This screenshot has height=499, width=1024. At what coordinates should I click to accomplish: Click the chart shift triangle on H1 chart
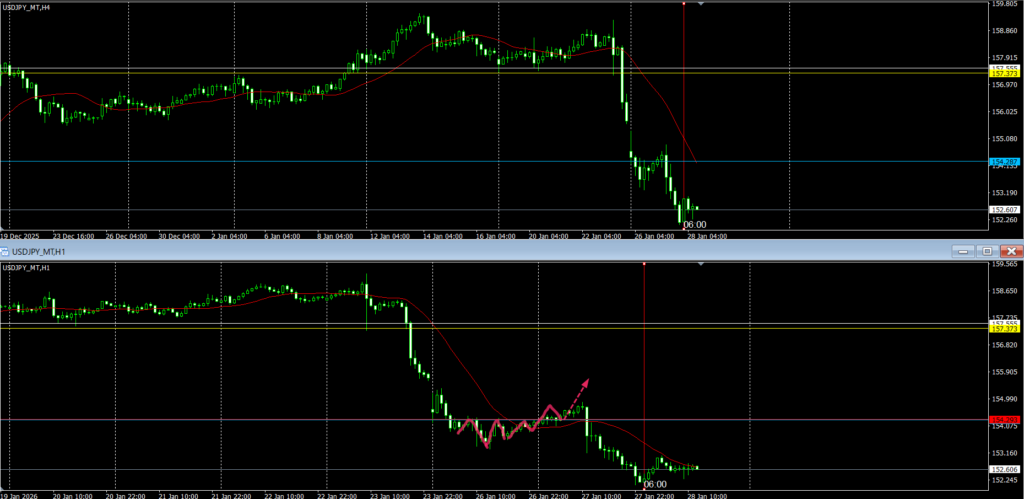click(x=700, y=265)
